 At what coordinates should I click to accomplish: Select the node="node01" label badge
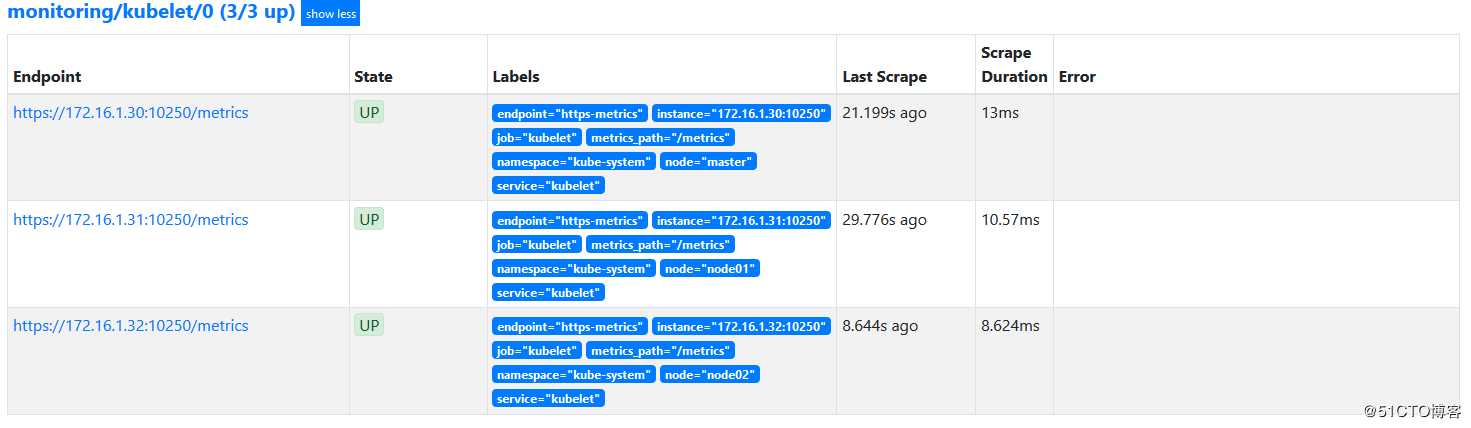coord(710,269)
